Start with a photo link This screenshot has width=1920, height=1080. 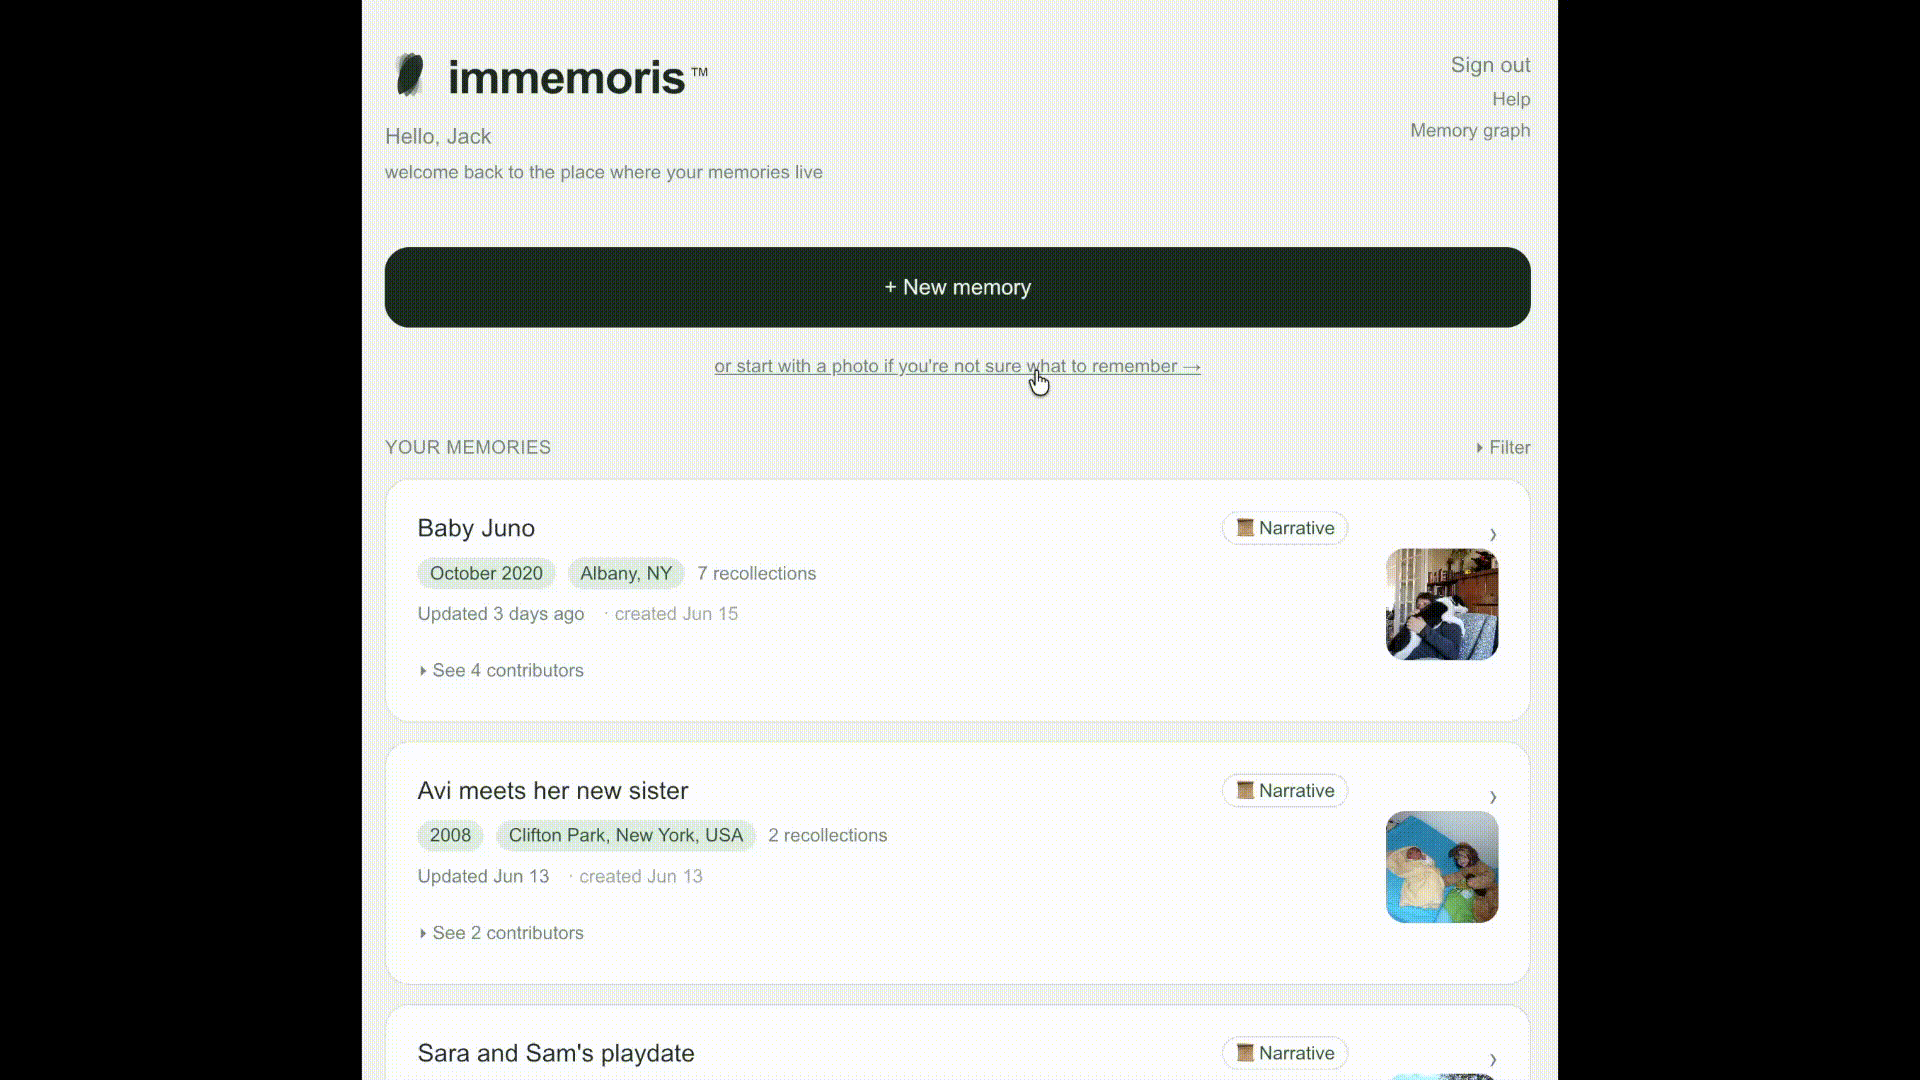pos(957,366)
